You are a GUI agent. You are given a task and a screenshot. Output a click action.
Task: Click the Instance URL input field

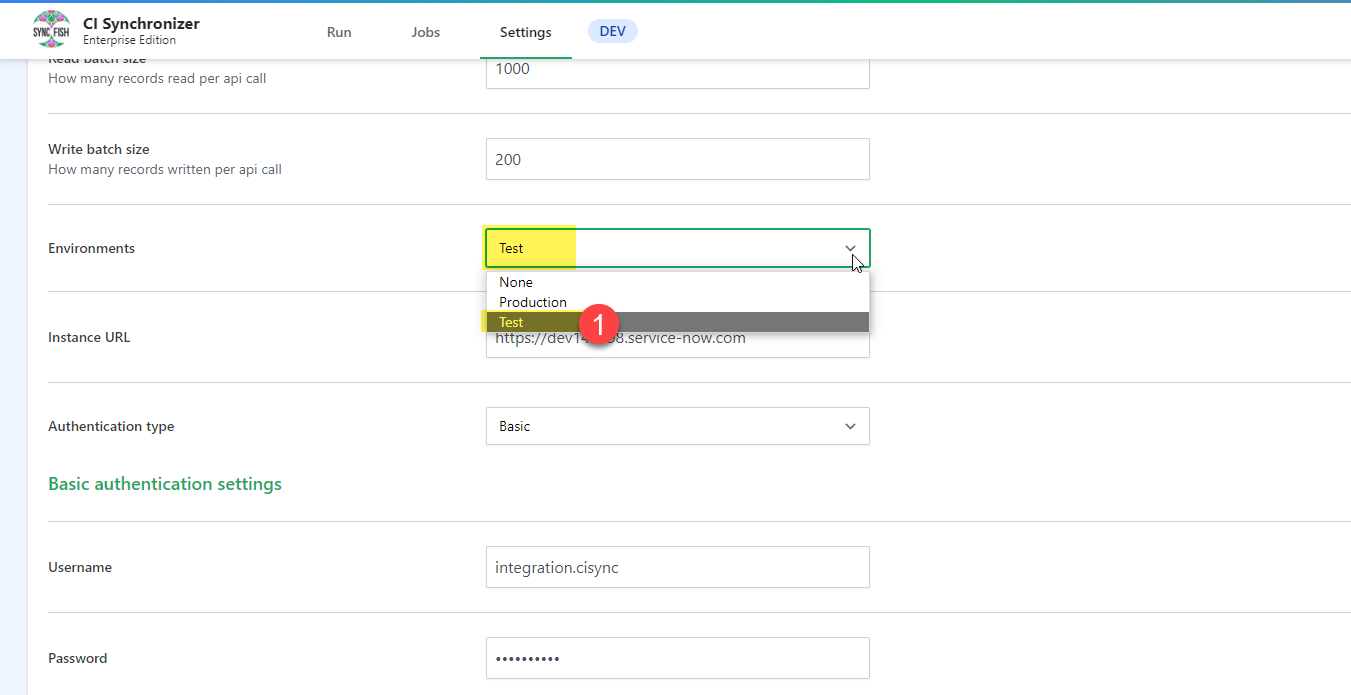678,344
